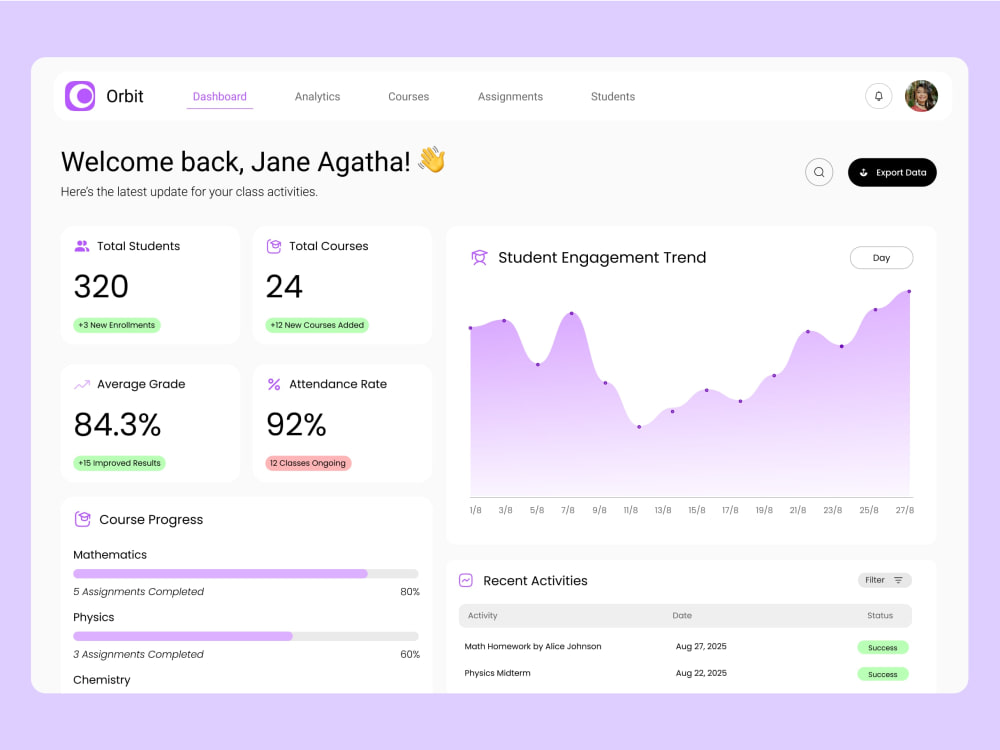Click the +3 New Enrollments badge
The image size is (1000, 750).
(x=117, y=325)
